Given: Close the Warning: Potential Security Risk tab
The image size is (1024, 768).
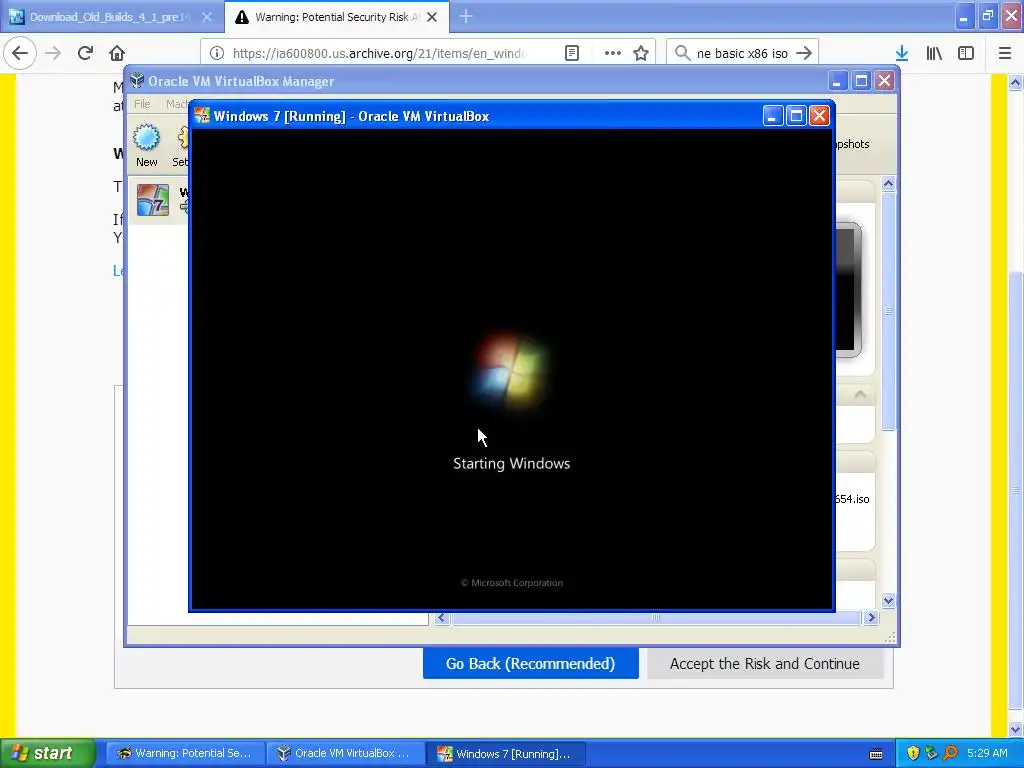Looking at the screenshot, I should (432, 17).
